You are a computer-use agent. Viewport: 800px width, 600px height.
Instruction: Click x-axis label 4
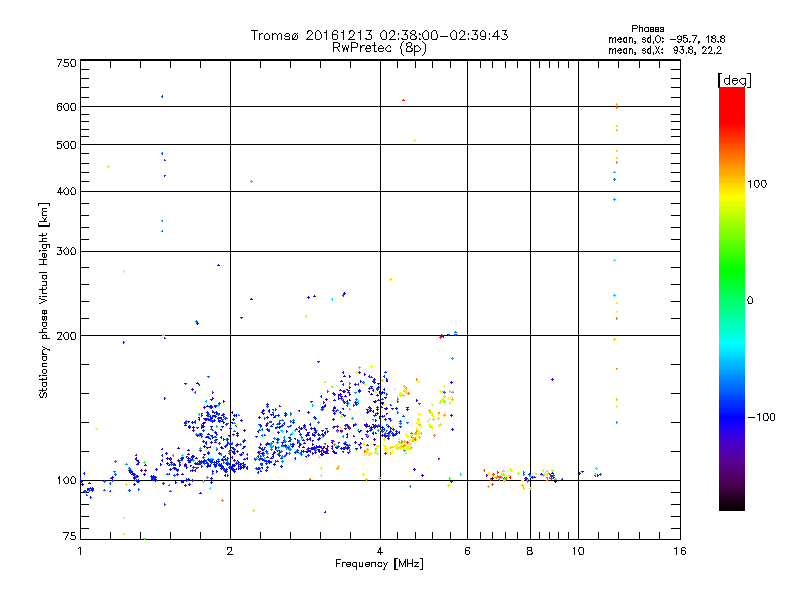pyautogui.click(x=380, y=551)
